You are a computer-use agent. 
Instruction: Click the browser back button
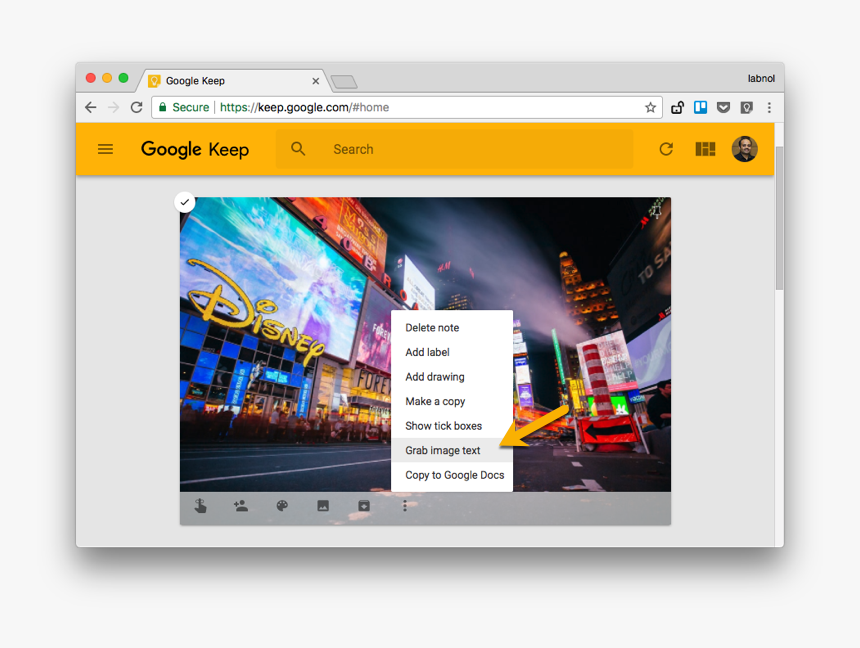point(91,107)
